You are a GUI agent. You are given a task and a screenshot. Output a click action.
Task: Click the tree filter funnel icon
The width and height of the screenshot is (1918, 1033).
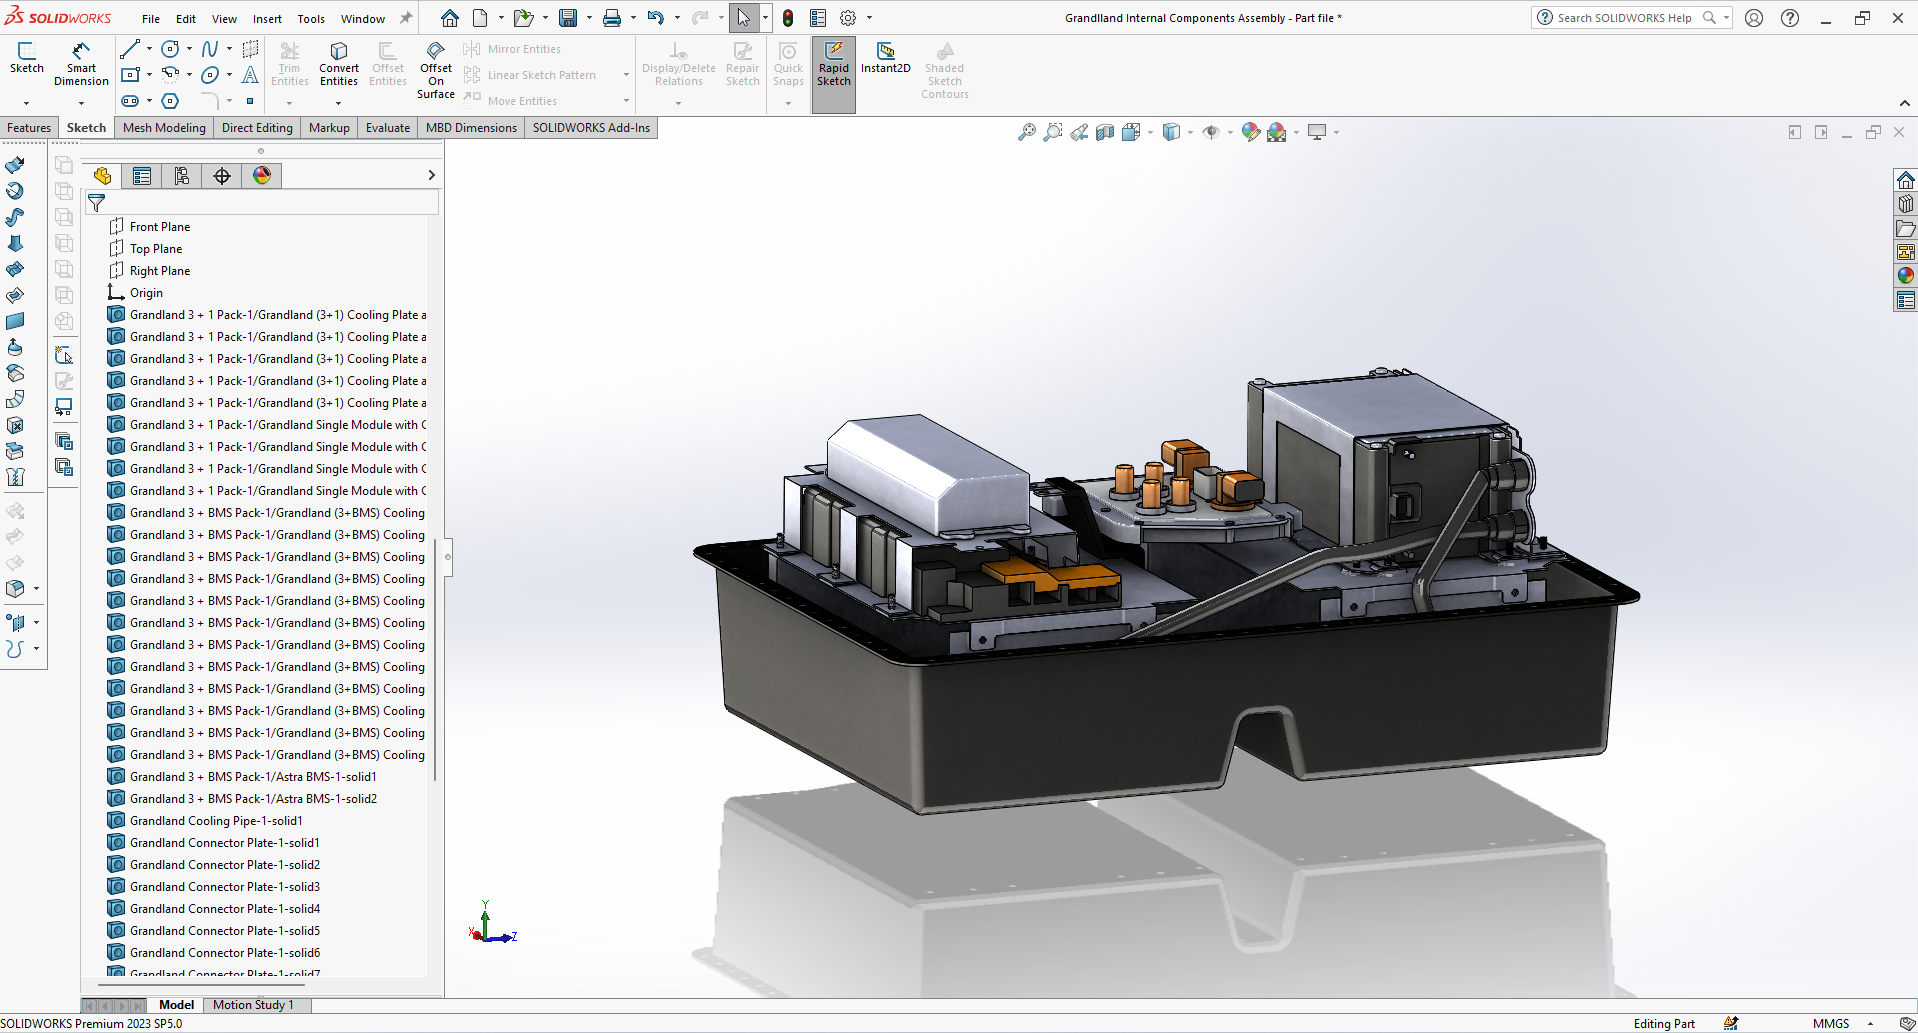97,203
